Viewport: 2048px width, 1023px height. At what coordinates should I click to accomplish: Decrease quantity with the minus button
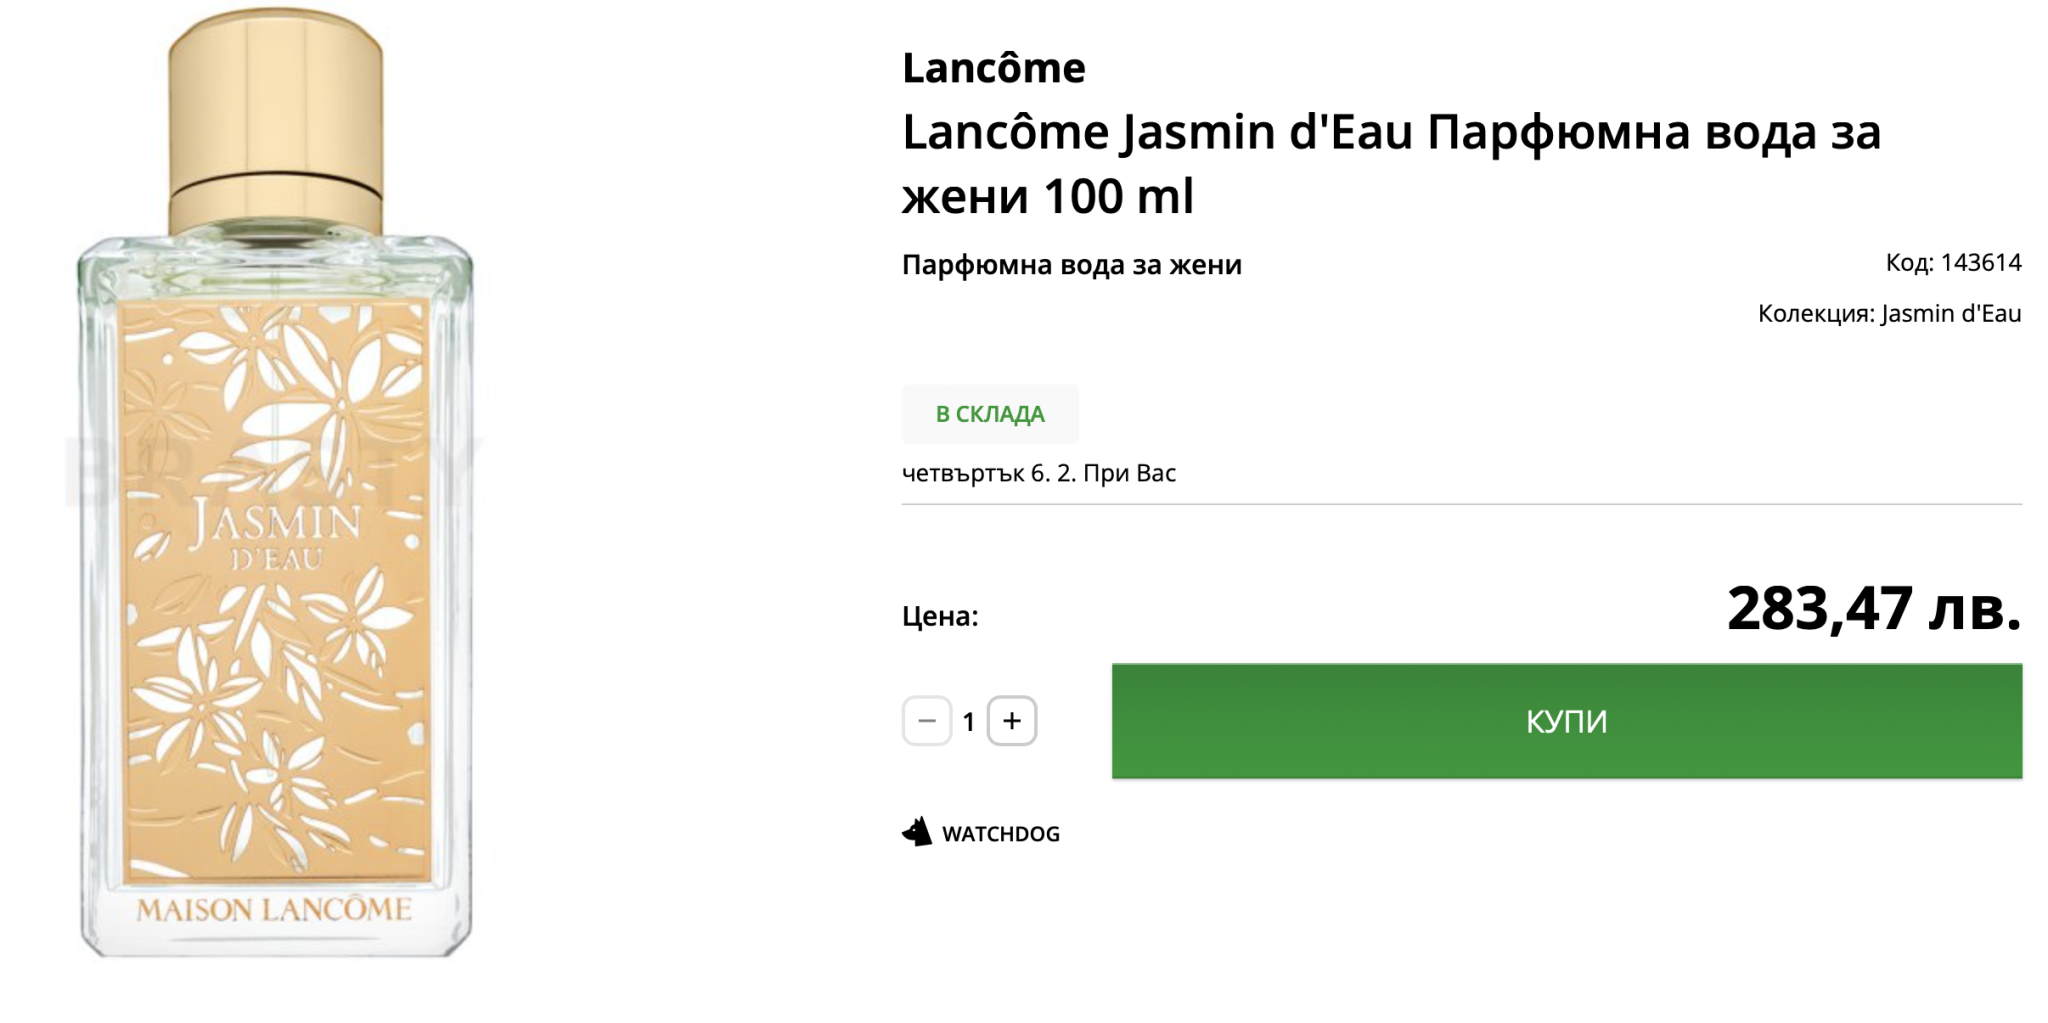926,721
